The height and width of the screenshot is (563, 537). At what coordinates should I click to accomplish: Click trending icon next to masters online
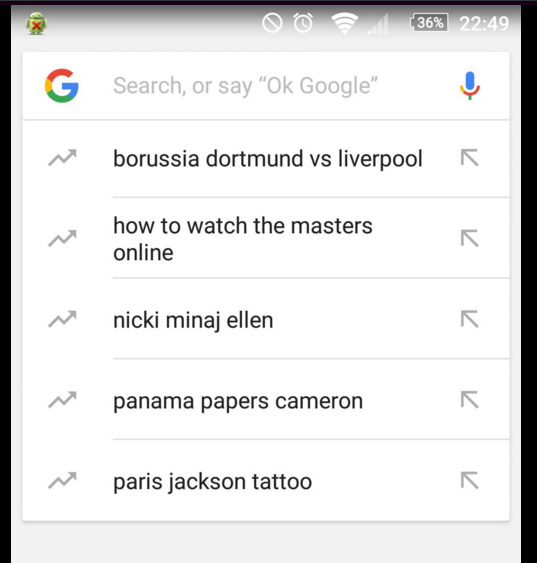pos(62,238)
